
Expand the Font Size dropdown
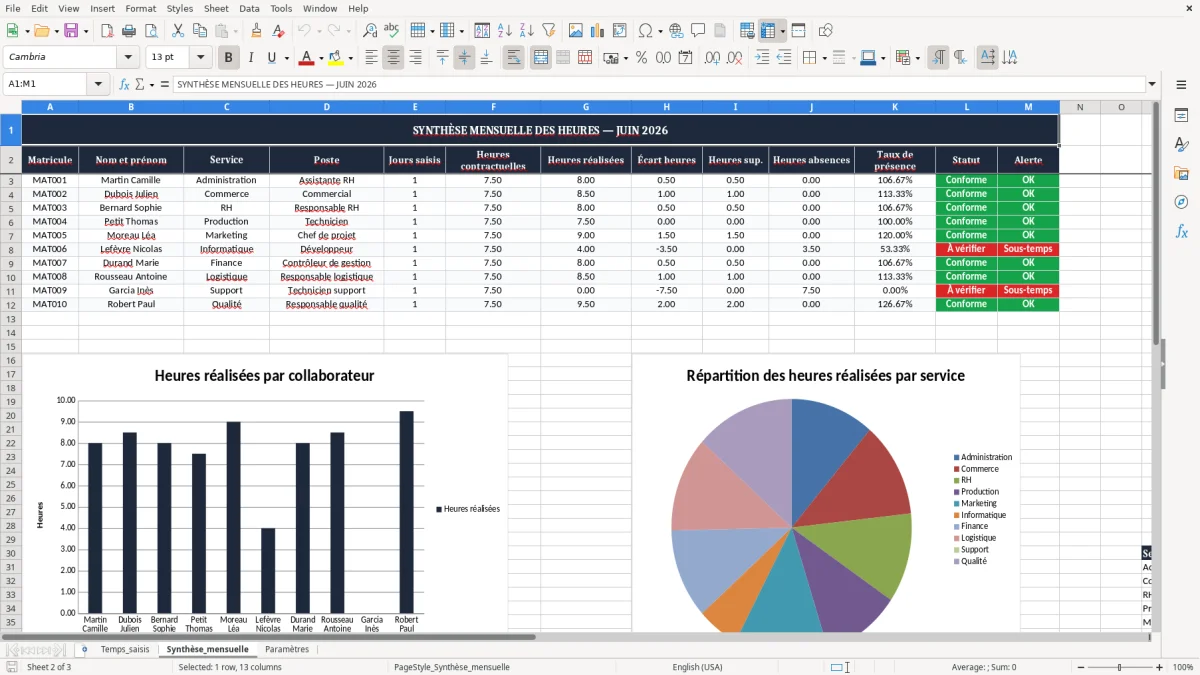click(x=201, y=58)
